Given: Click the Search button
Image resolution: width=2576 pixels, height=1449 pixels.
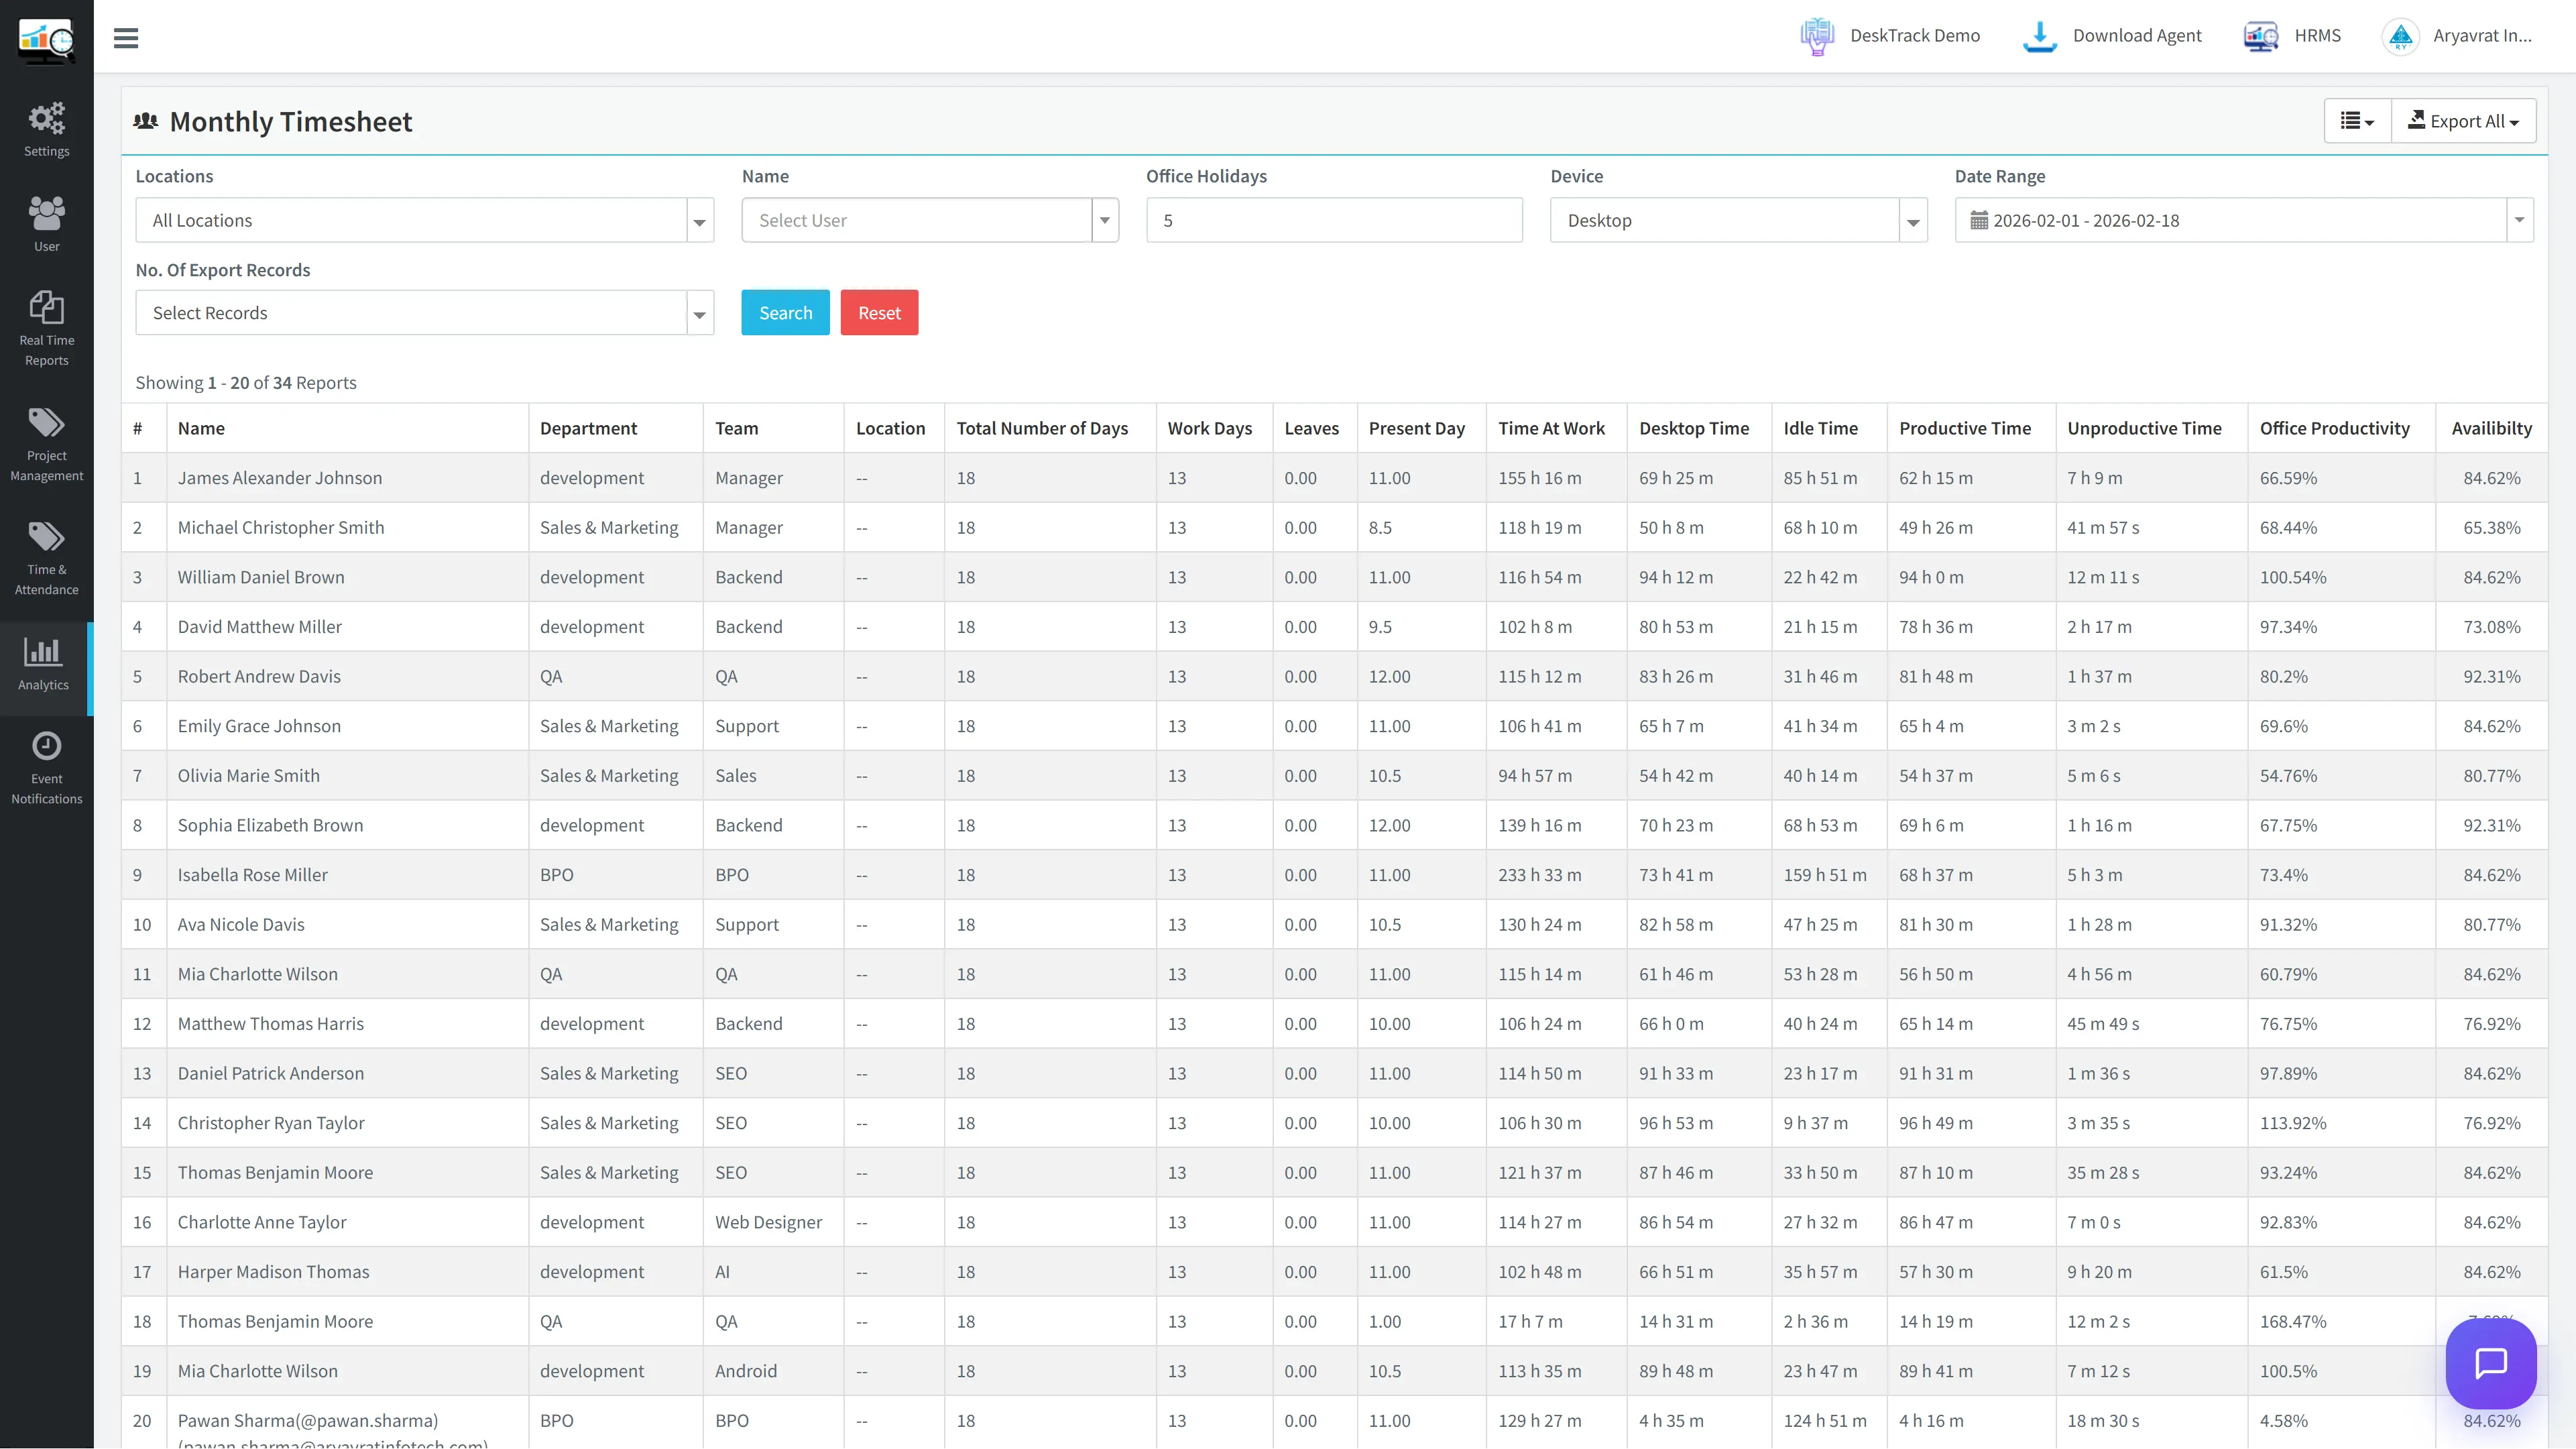Looking at the screenshot, I should [x=785, y=313].
